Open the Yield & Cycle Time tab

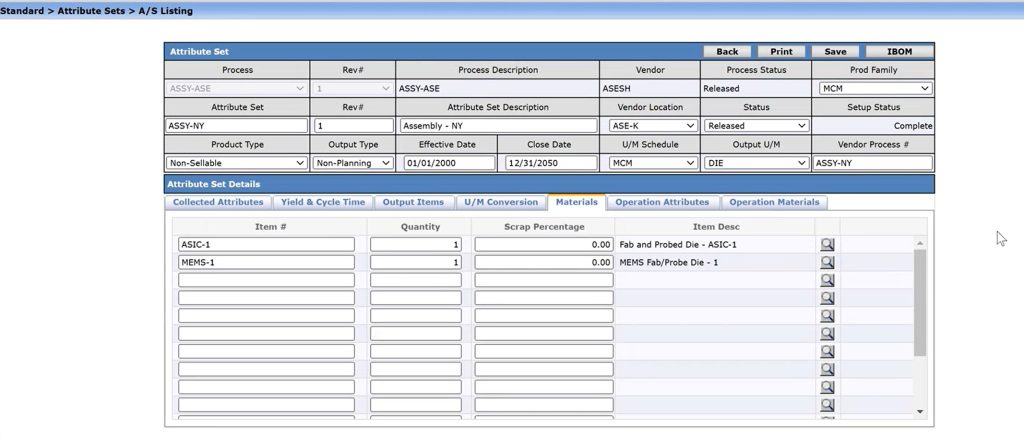click(x=323, y=202)
